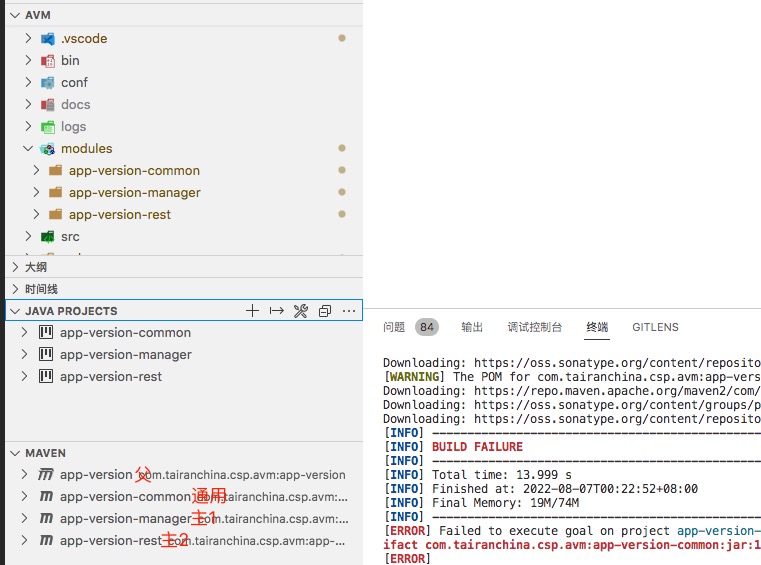
Task: Expand the bin folder chevron
Action: pos(28,60)
